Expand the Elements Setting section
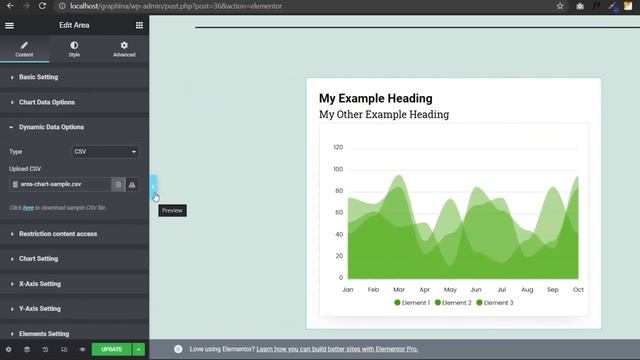Viewport: 640px width, 360px height. tap(74, 333)
